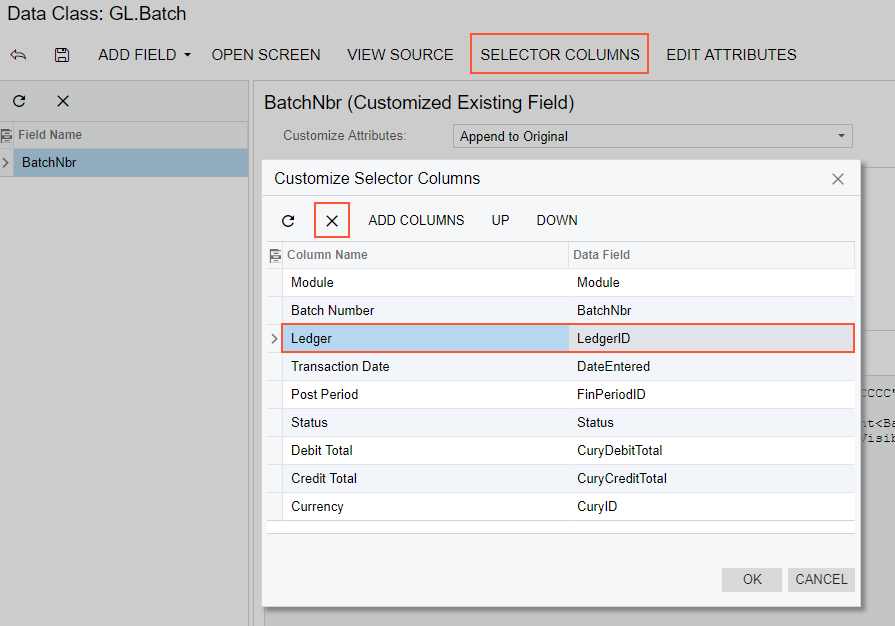This screenshot has height=626, width=895.
Task: Select the Transaction Date column row
Action: point(340,367)
